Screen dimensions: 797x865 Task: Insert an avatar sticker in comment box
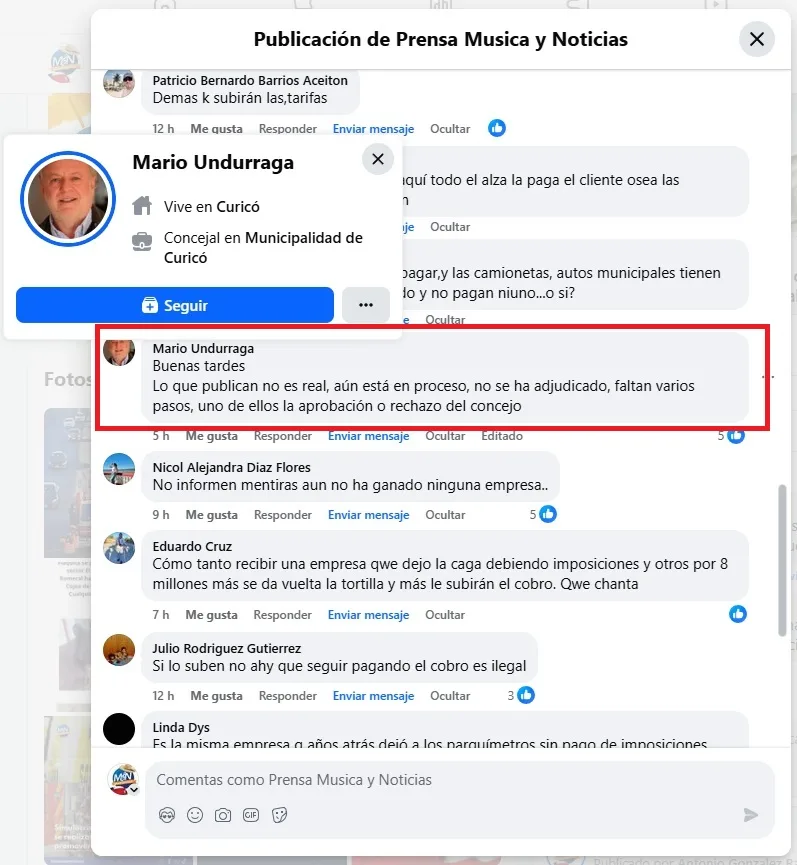coord(167,815)
